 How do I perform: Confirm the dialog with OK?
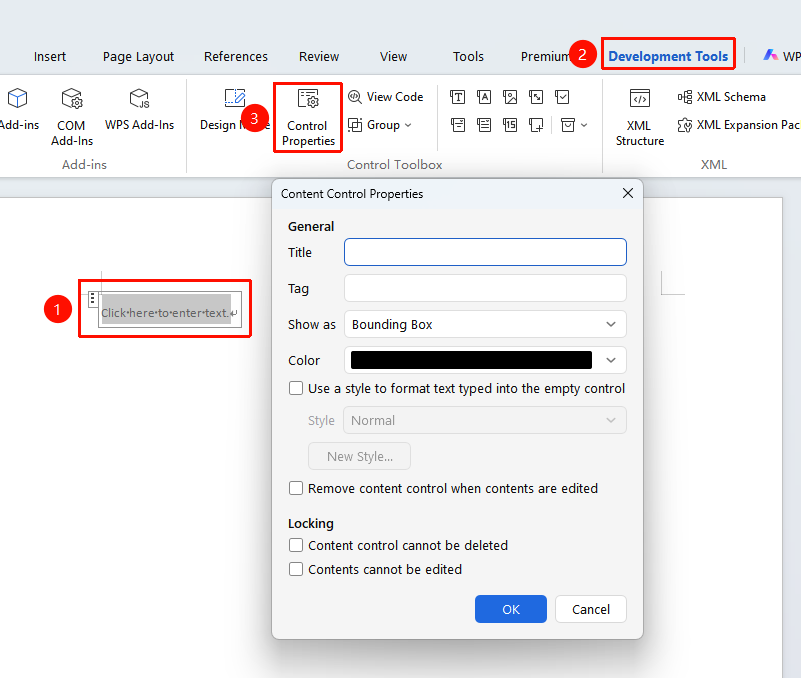(511, 609)
